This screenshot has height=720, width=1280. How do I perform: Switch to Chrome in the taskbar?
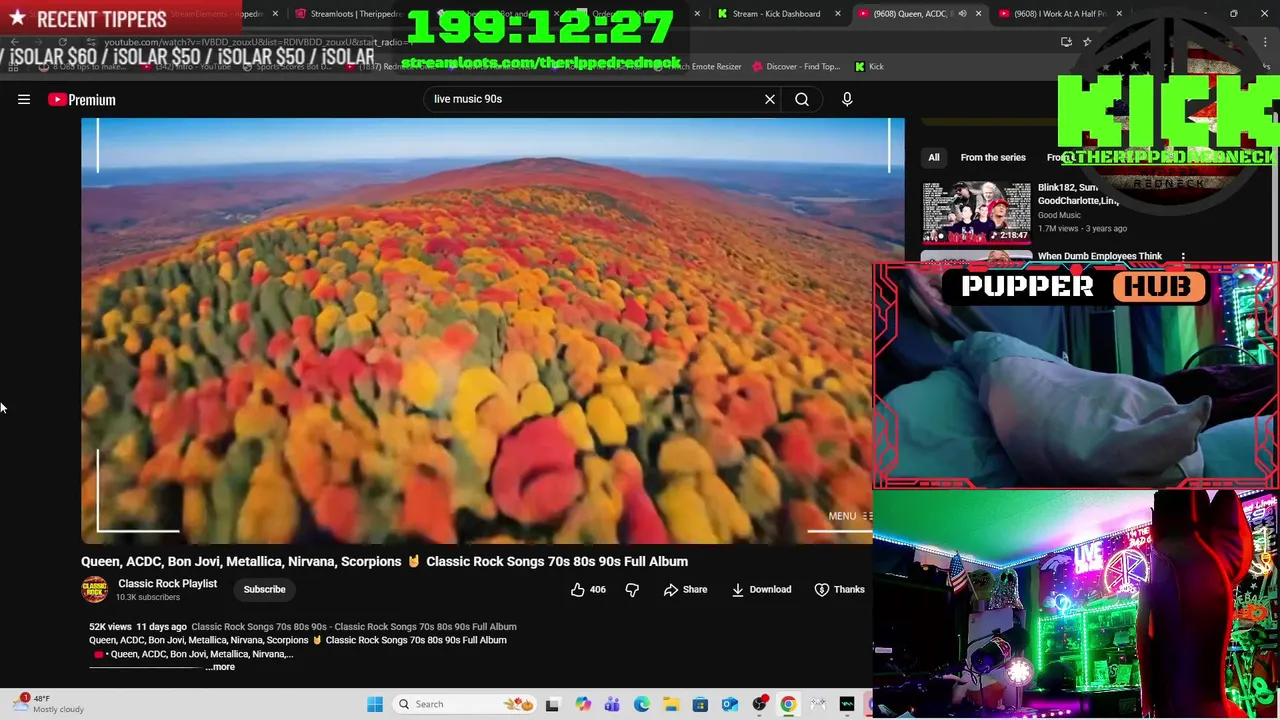(x=788, y=704)
